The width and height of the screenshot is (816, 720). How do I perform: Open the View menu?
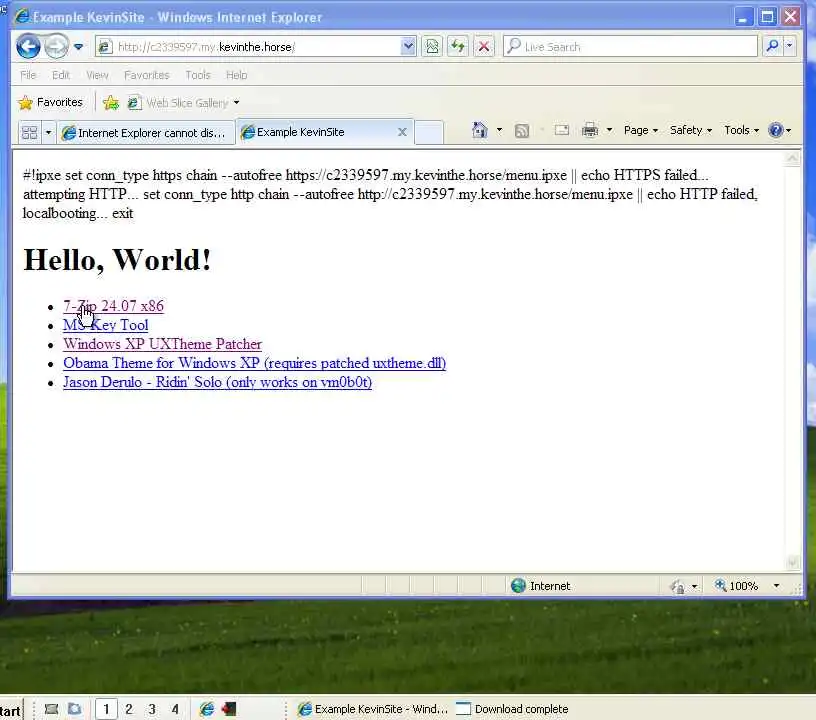[97, 75]
